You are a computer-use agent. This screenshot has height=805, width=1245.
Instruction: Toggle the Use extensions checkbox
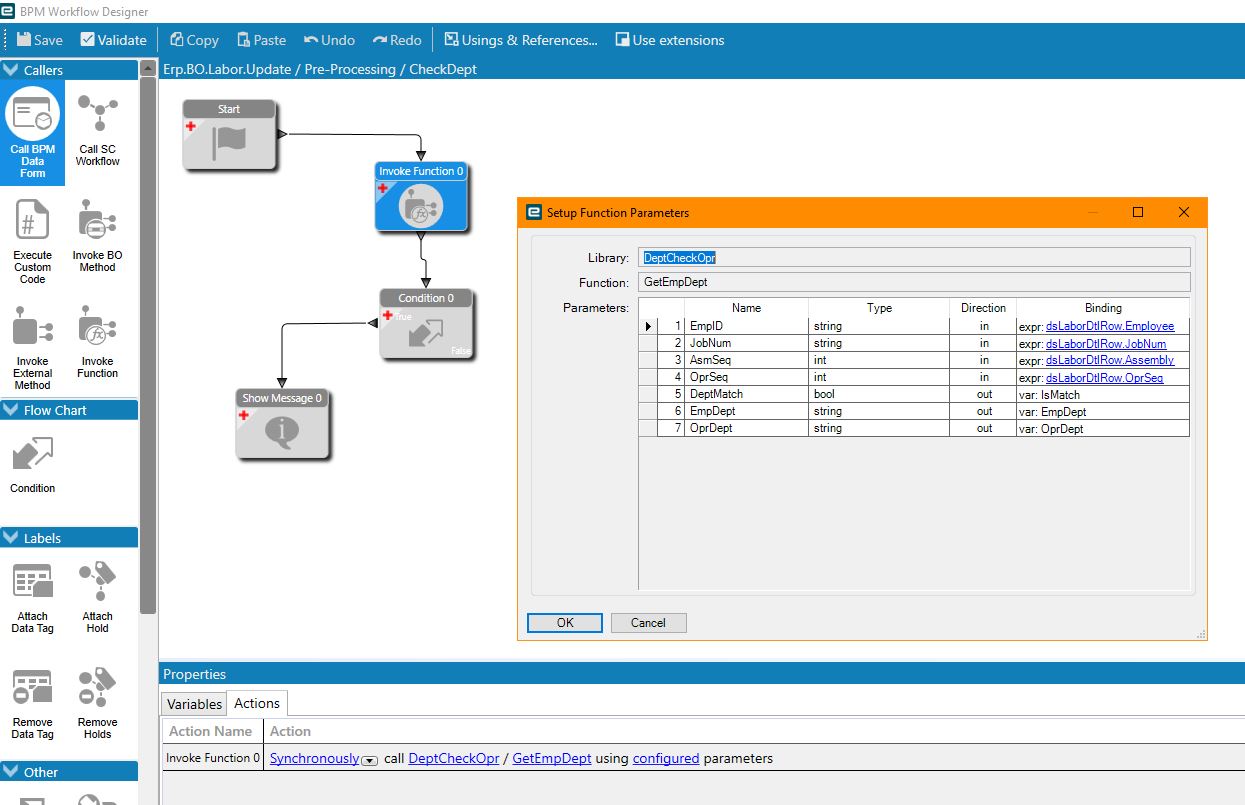pyautogui.click(x=622, y=40)
